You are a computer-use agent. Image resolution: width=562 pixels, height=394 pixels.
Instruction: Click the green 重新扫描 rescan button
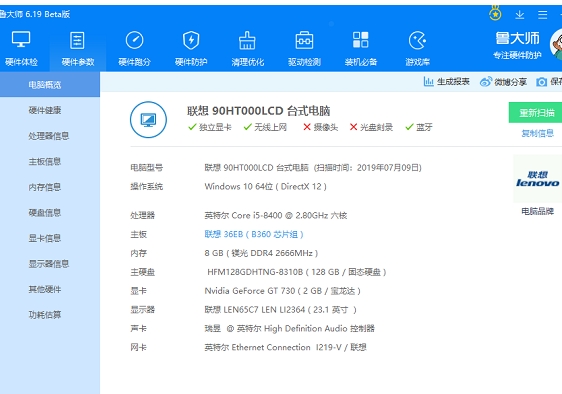click(535, 113)
